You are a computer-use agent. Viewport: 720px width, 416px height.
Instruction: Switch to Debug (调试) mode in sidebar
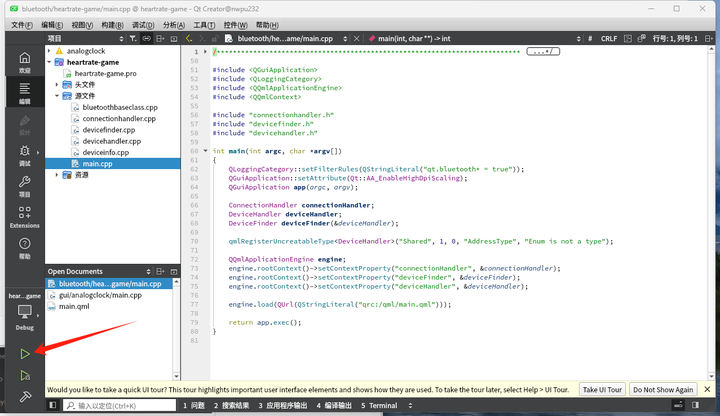click(25, 155)
